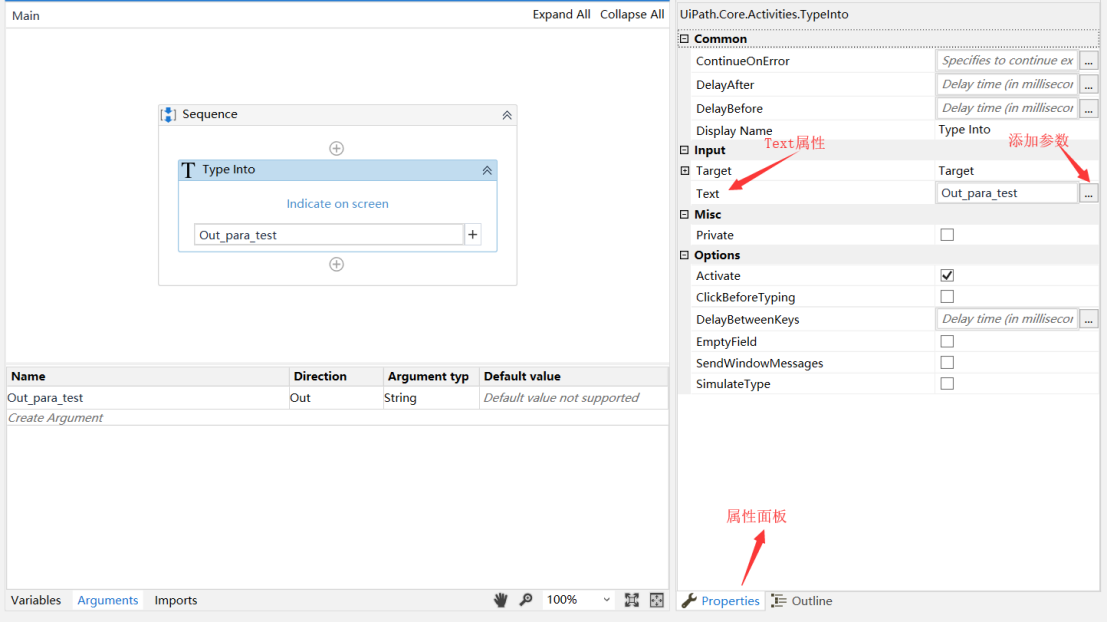Click Display Name value Type Into

pos(964,130)
